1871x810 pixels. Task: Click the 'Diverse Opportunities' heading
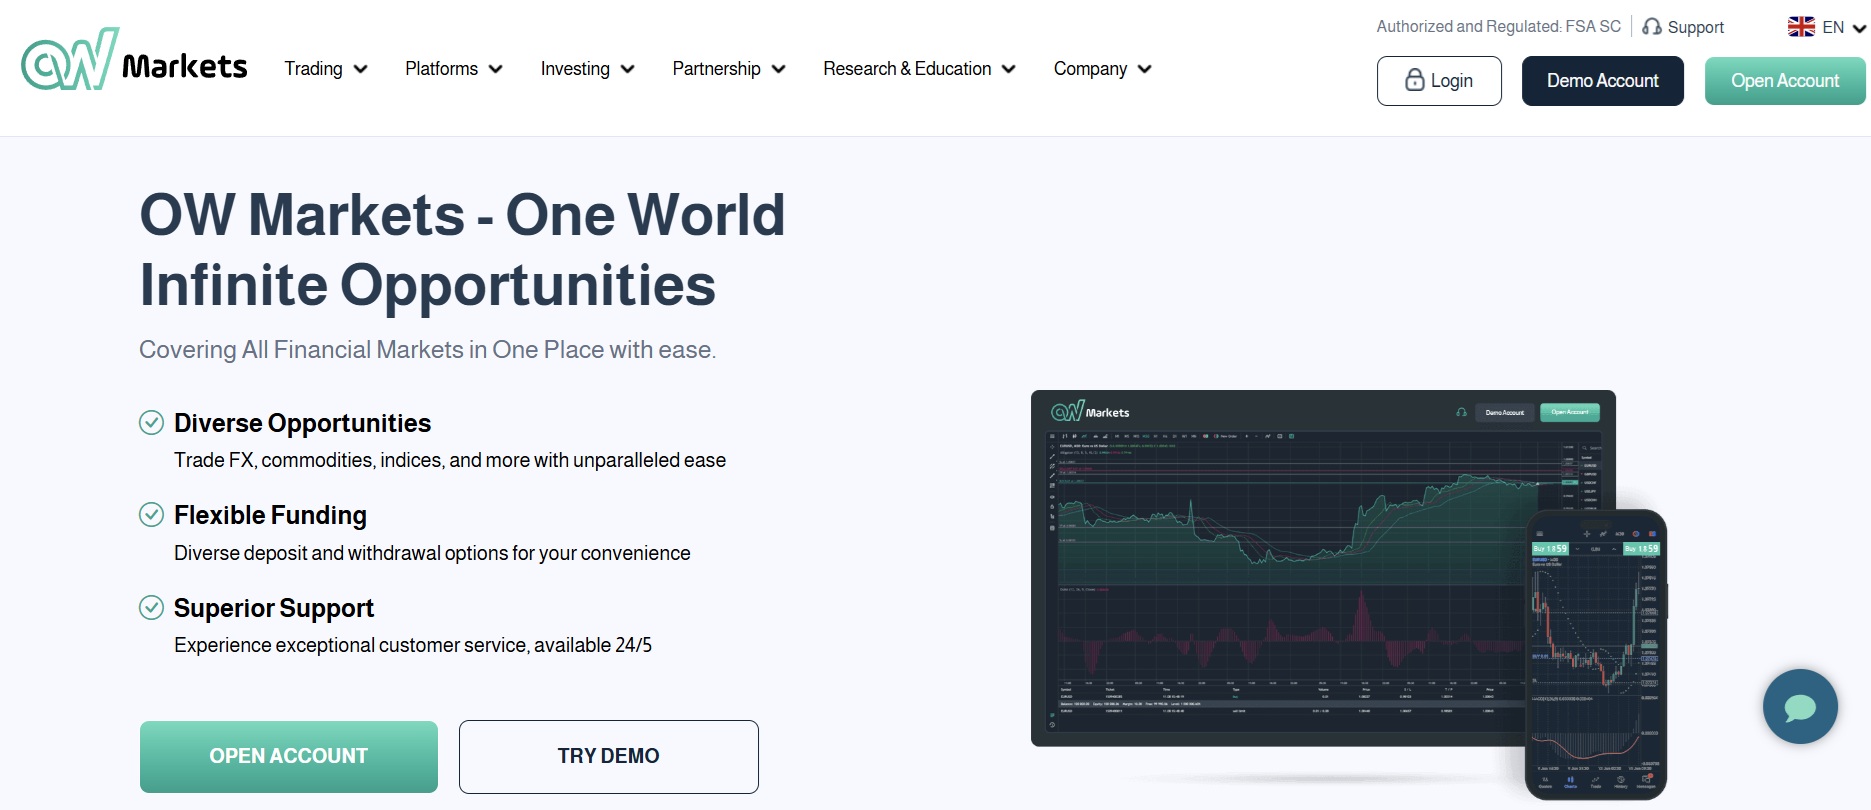pyautogui.click(x=302, y=423)
